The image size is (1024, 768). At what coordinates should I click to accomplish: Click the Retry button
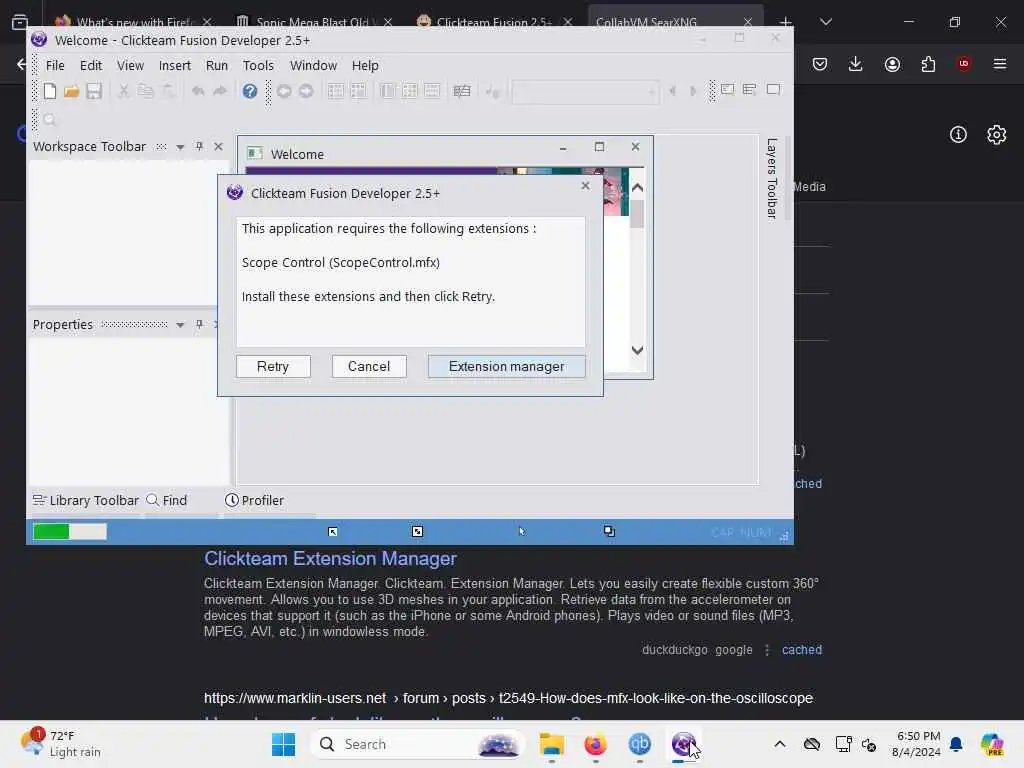(x=273, y=366)
